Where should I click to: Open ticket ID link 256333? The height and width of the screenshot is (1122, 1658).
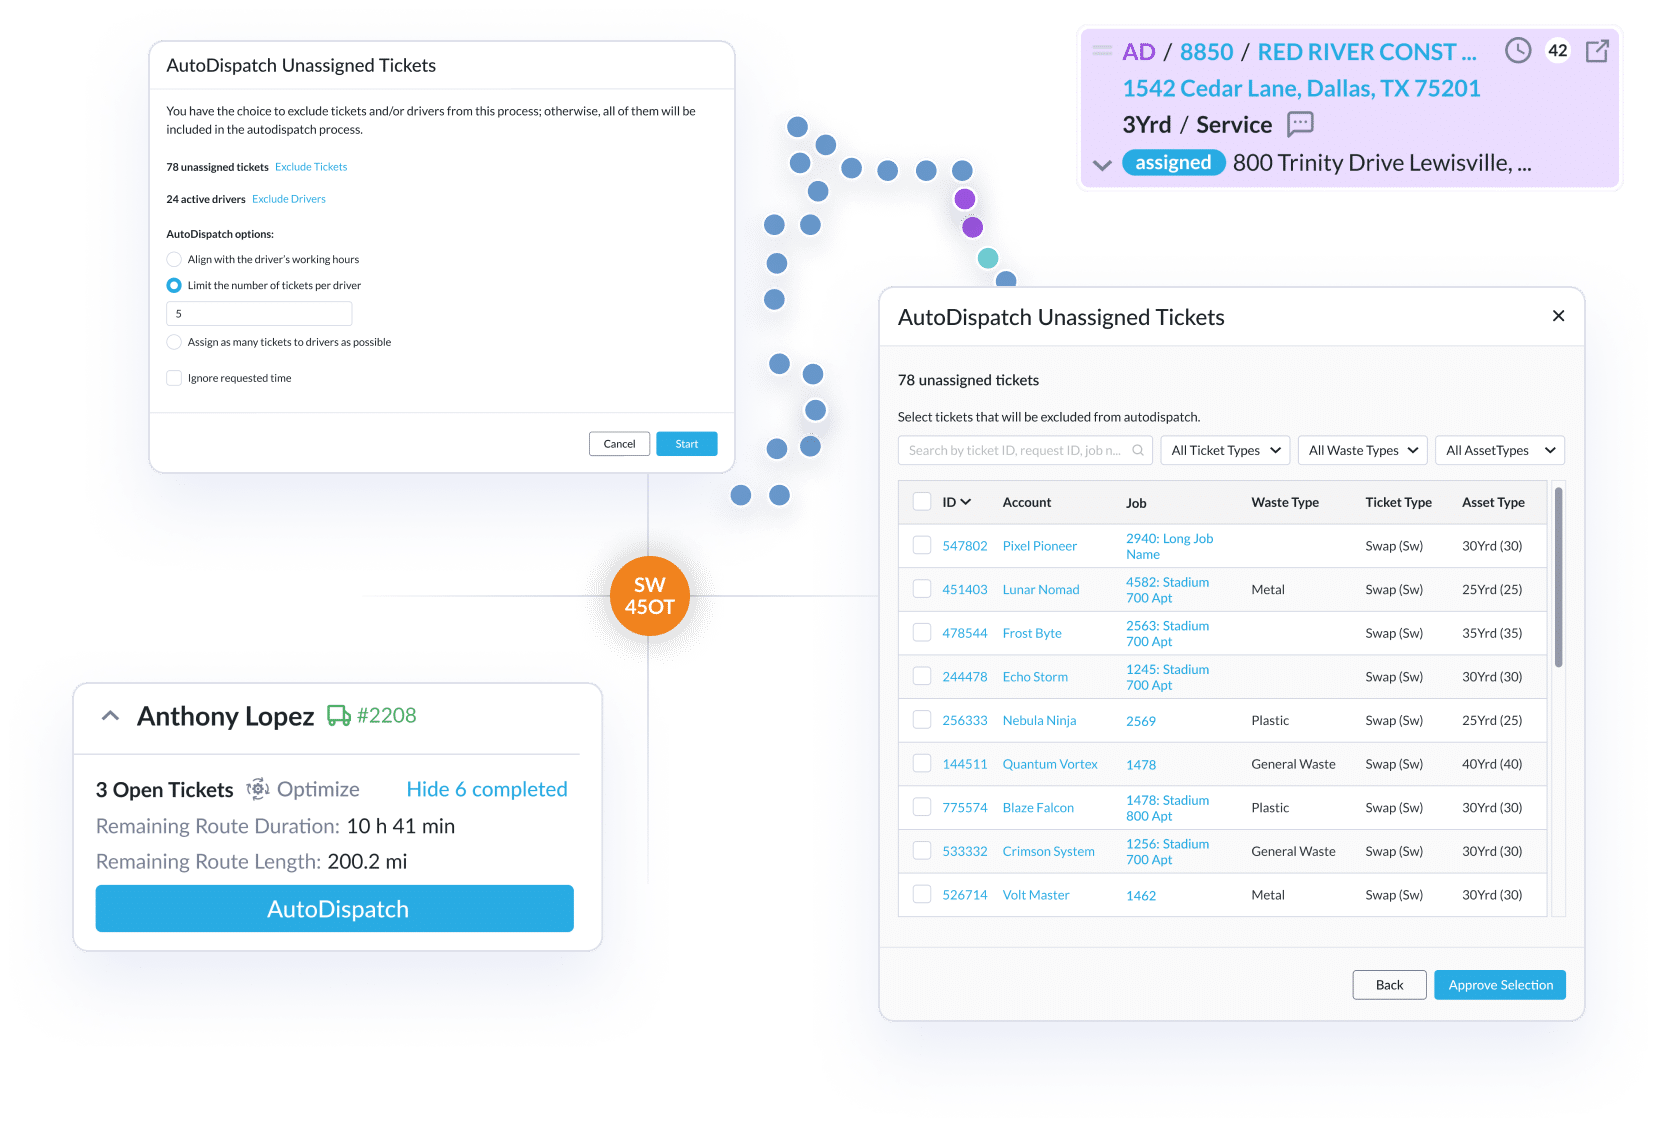coord(965,720)
